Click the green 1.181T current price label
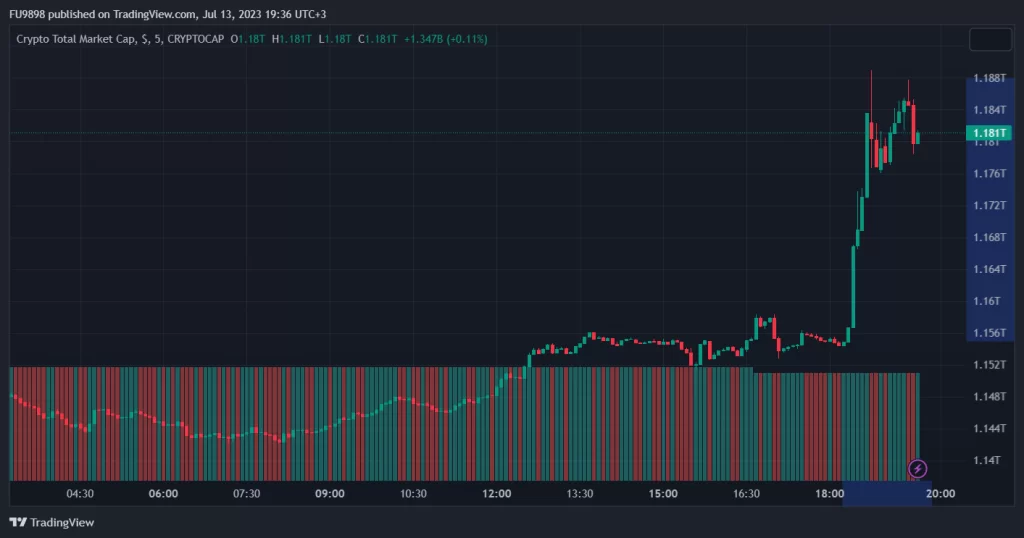 pos(988,133)
